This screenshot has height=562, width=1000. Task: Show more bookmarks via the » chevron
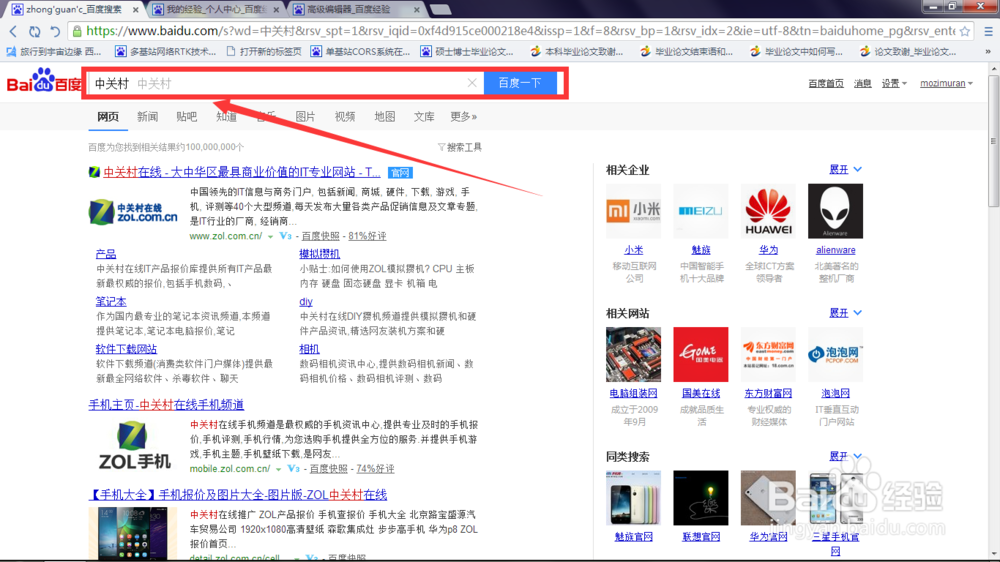click(x=988, y=52)
